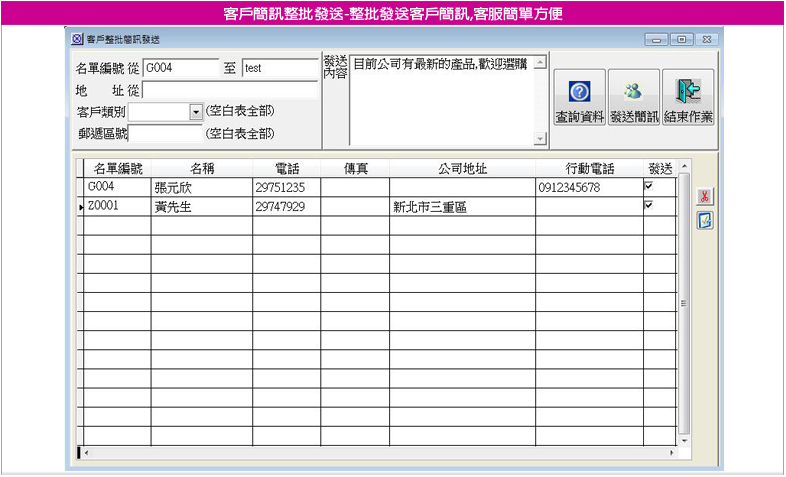Click the 郵遞區號 postal code field
The width and height of the screenshot is (786, 477).
(x=165, y=133)
